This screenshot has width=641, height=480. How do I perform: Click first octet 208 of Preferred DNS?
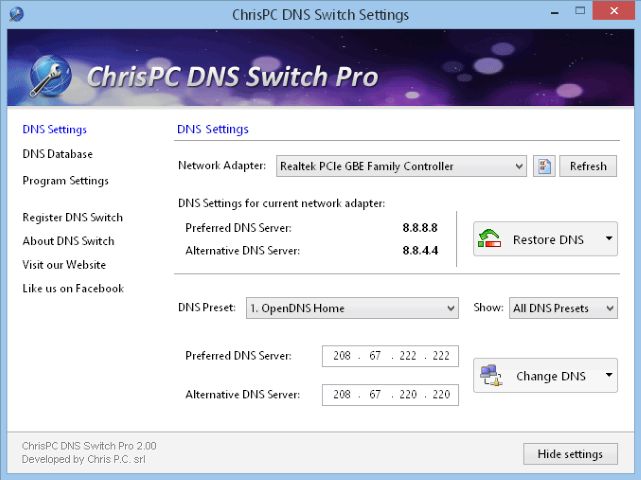(342, 356)
